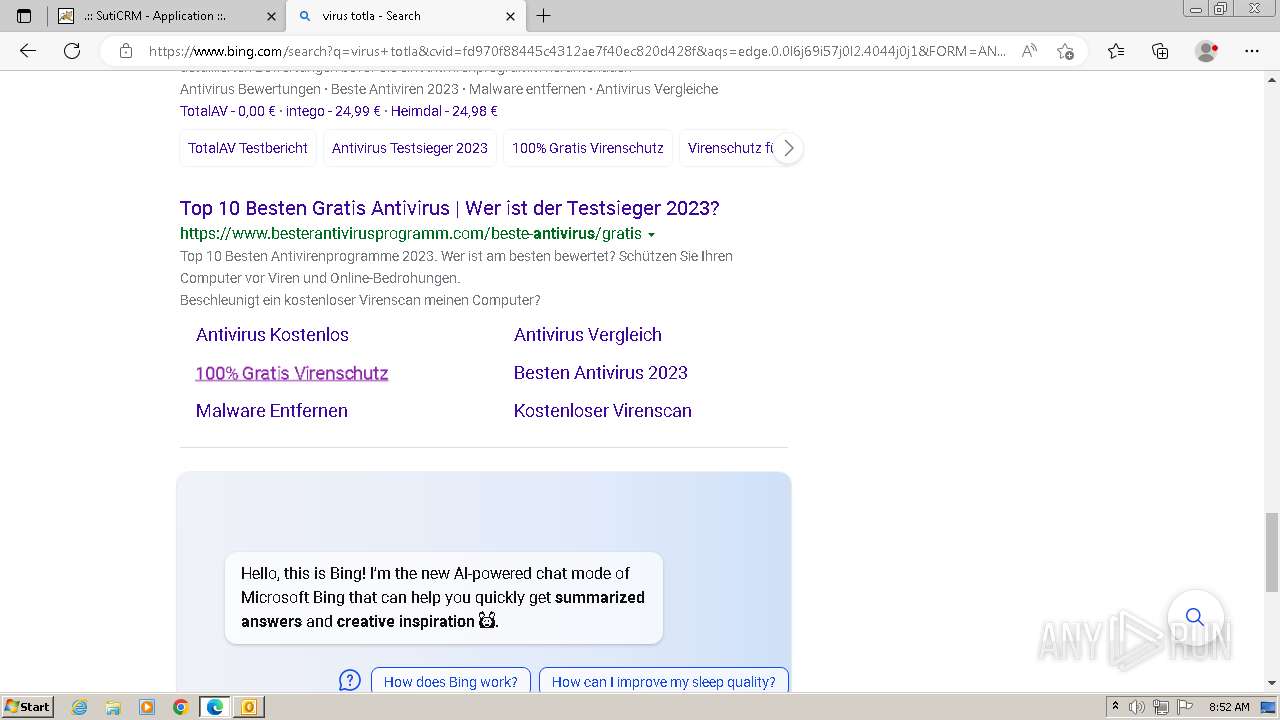The width and height of the screenshot is (1280, 720).
Task: Open a new browser tab
Action: point(543,16)
